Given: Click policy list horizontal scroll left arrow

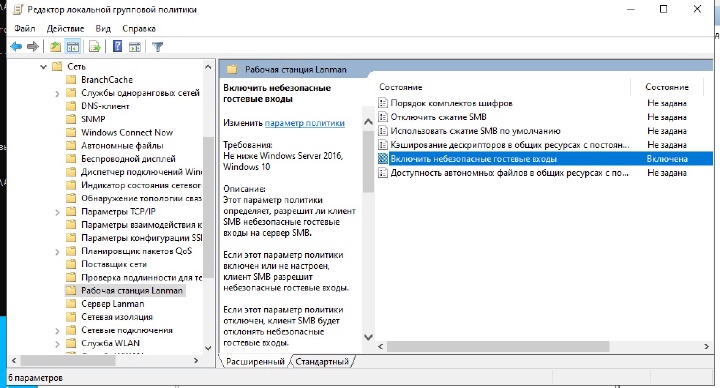Looking at the screenshot, I should pos(381,347).
